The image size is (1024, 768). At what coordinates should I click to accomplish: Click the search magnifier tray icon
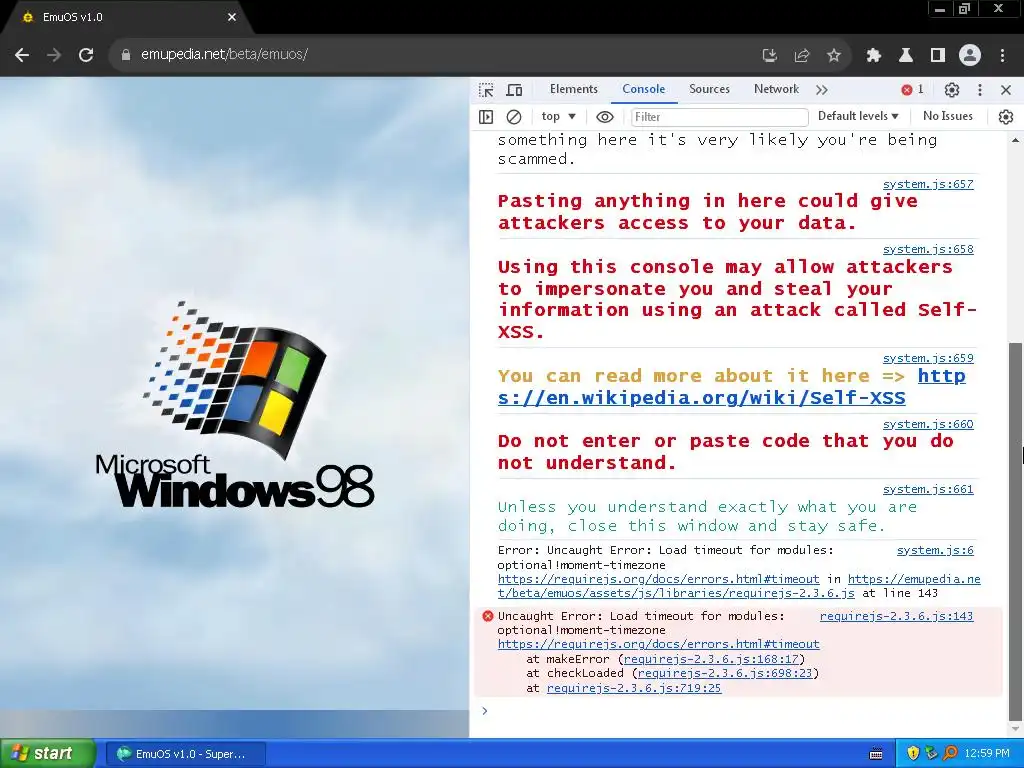pyautogui.click(x=950, y=754)
